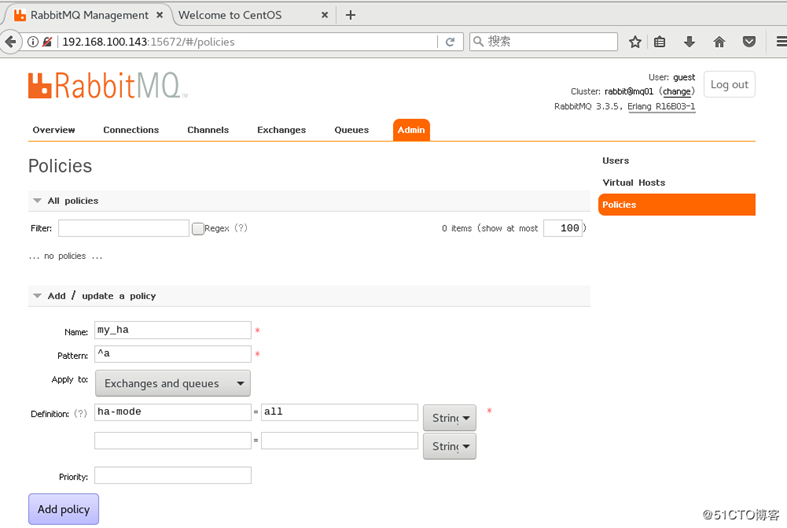Open the bookmarks list icon
The image size is (787, 528).
[x=660, y=42]
